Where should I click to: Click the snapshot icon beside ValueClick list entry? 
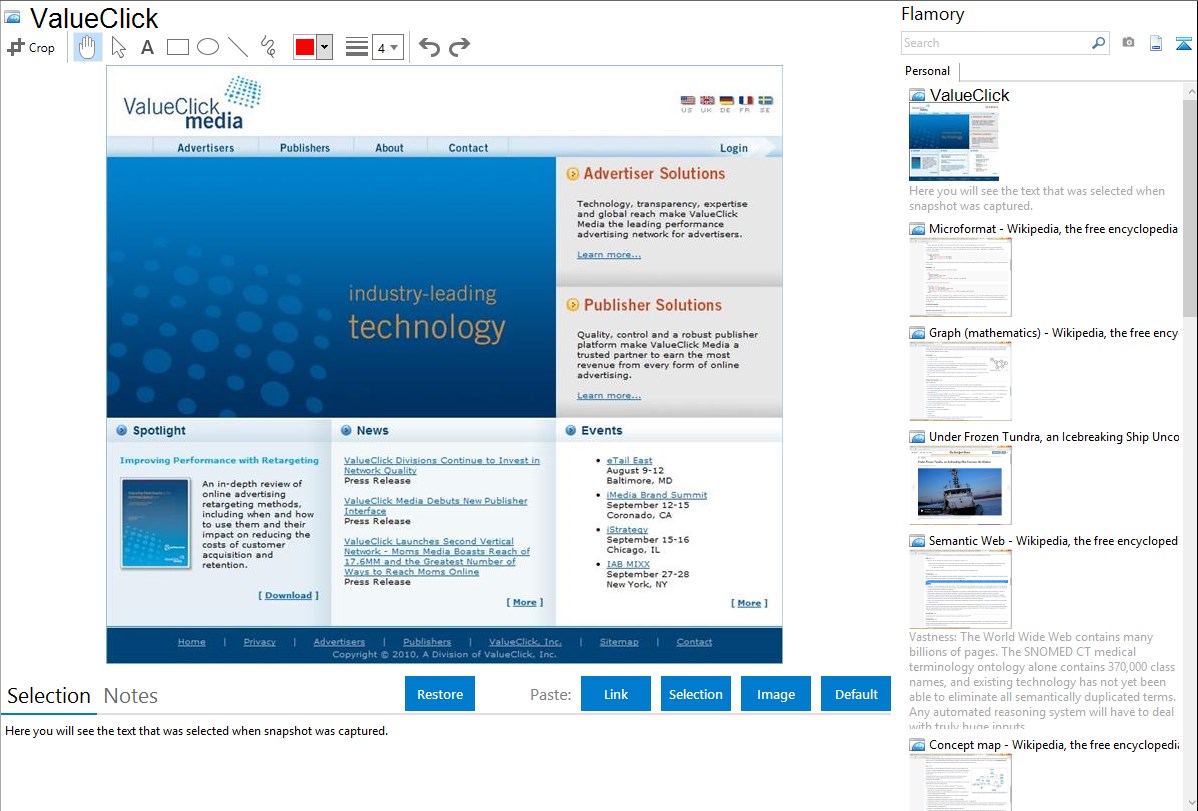pos(917,96)
